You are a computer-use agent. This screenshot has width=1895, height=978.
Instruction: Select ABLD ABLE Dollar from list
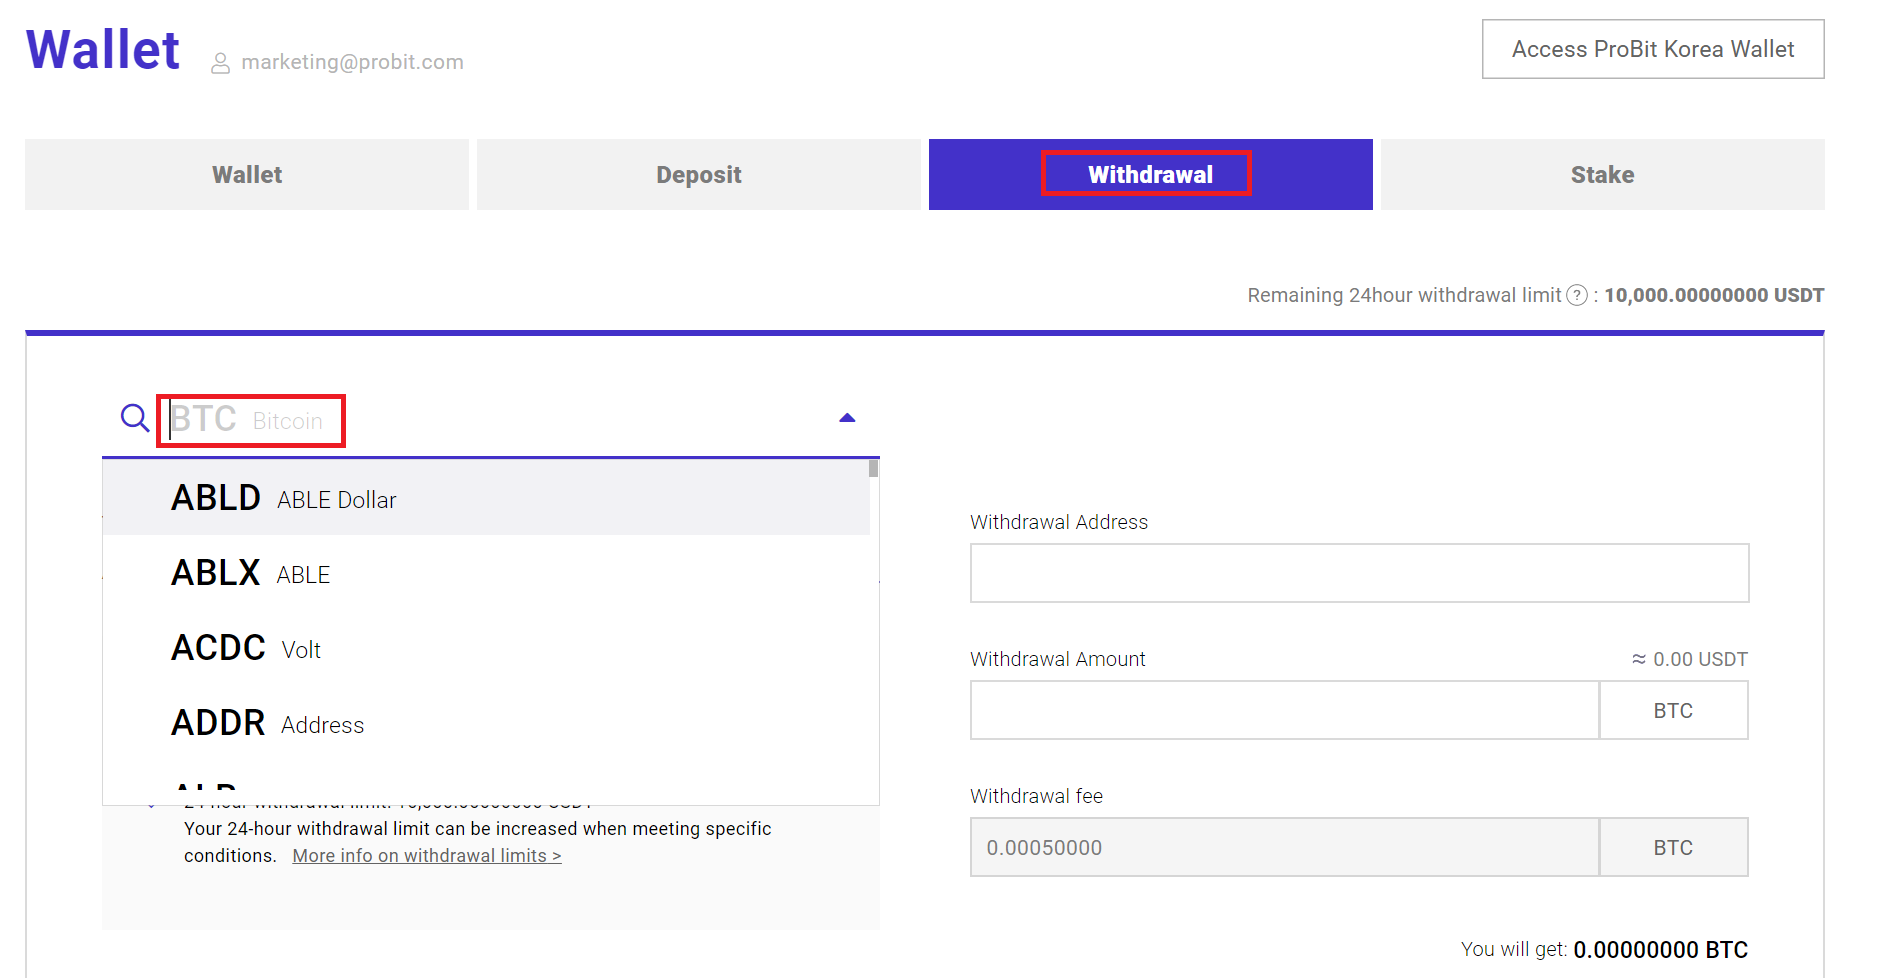(486, 497)
